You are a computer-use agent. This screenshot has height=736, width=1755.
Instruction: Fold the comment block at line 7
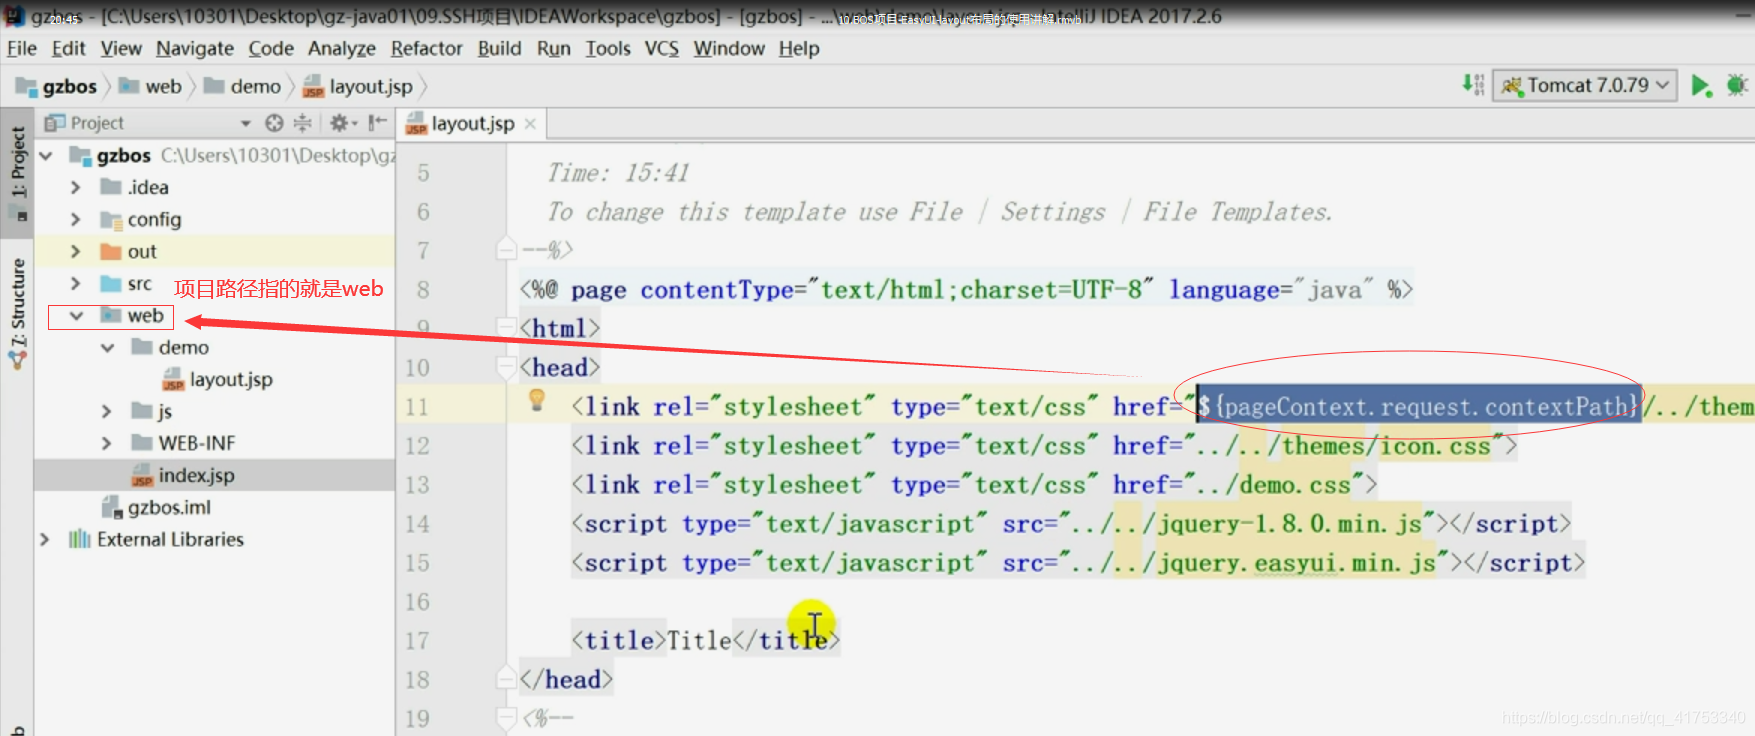pos(506,249)
